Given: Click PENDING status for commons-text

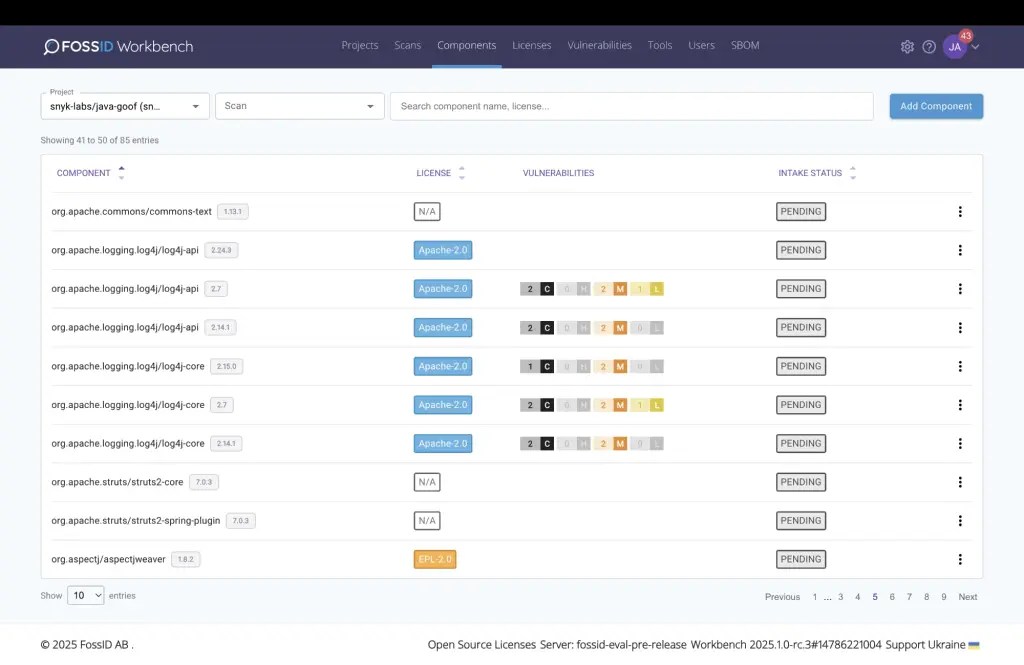Looking at the screenshot, I should [801, 212].
